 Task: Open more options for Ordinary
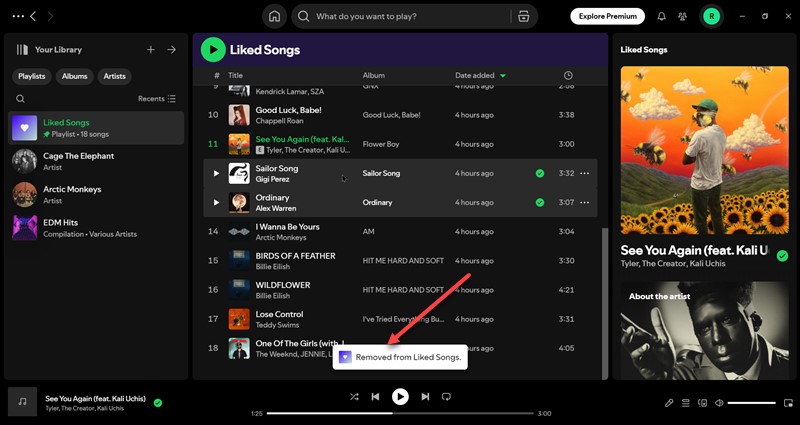[x=585, y=203]
